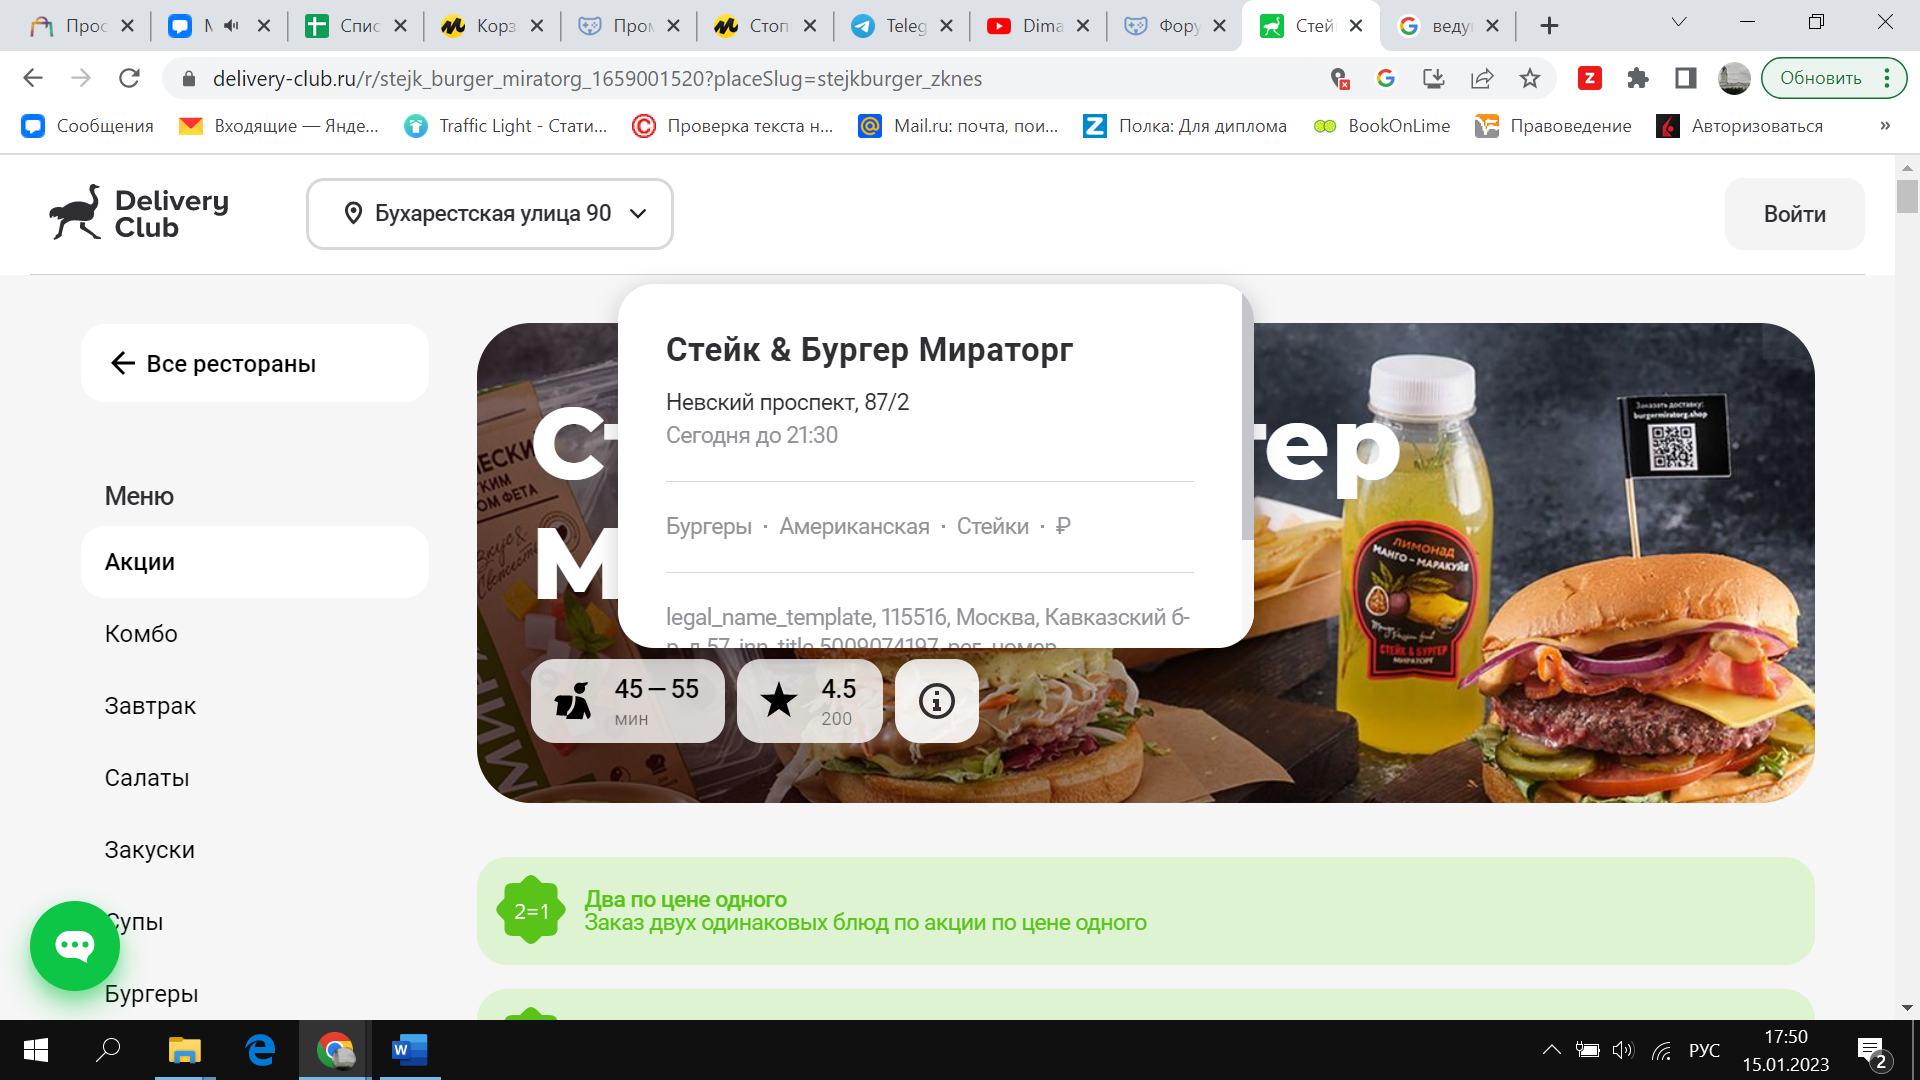Open the restaurant info icon button
This screenshot has width=1920, height=1080.
point(937,701)
